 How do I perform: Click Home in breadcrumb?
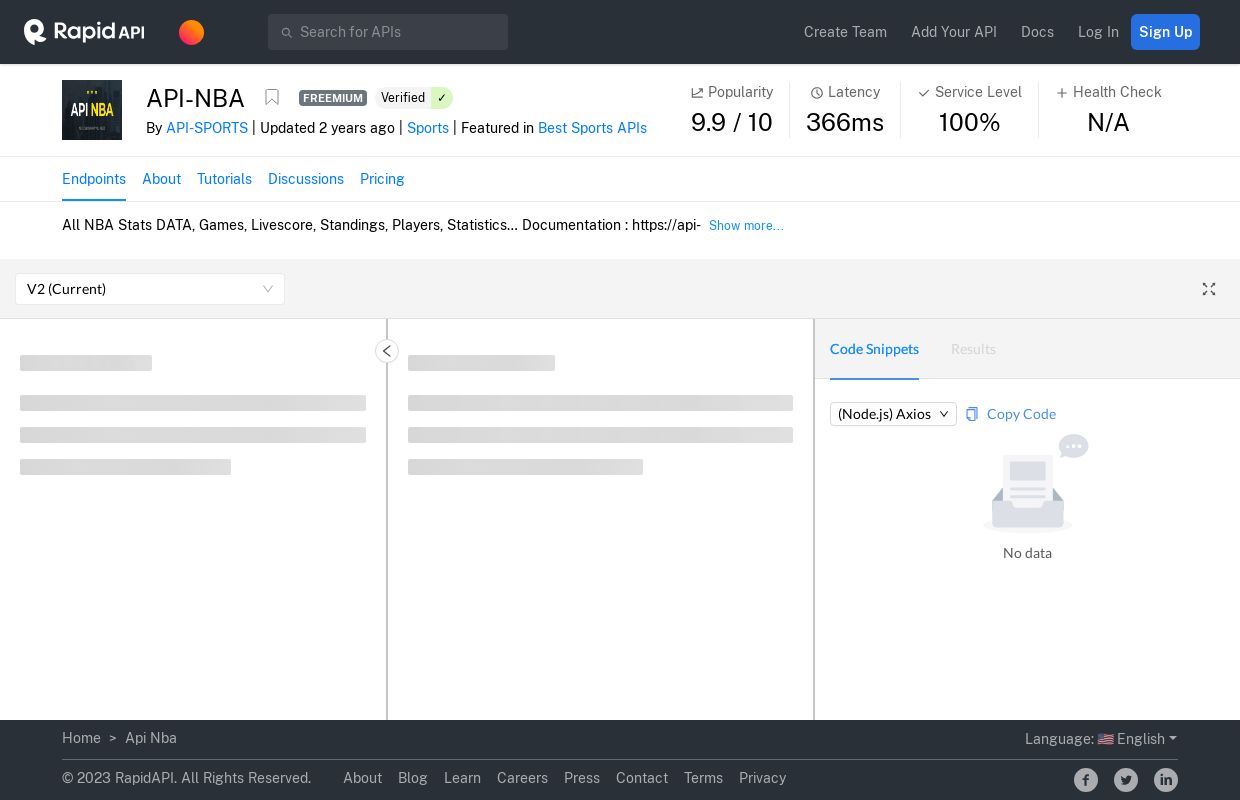(x=81, y=738)
